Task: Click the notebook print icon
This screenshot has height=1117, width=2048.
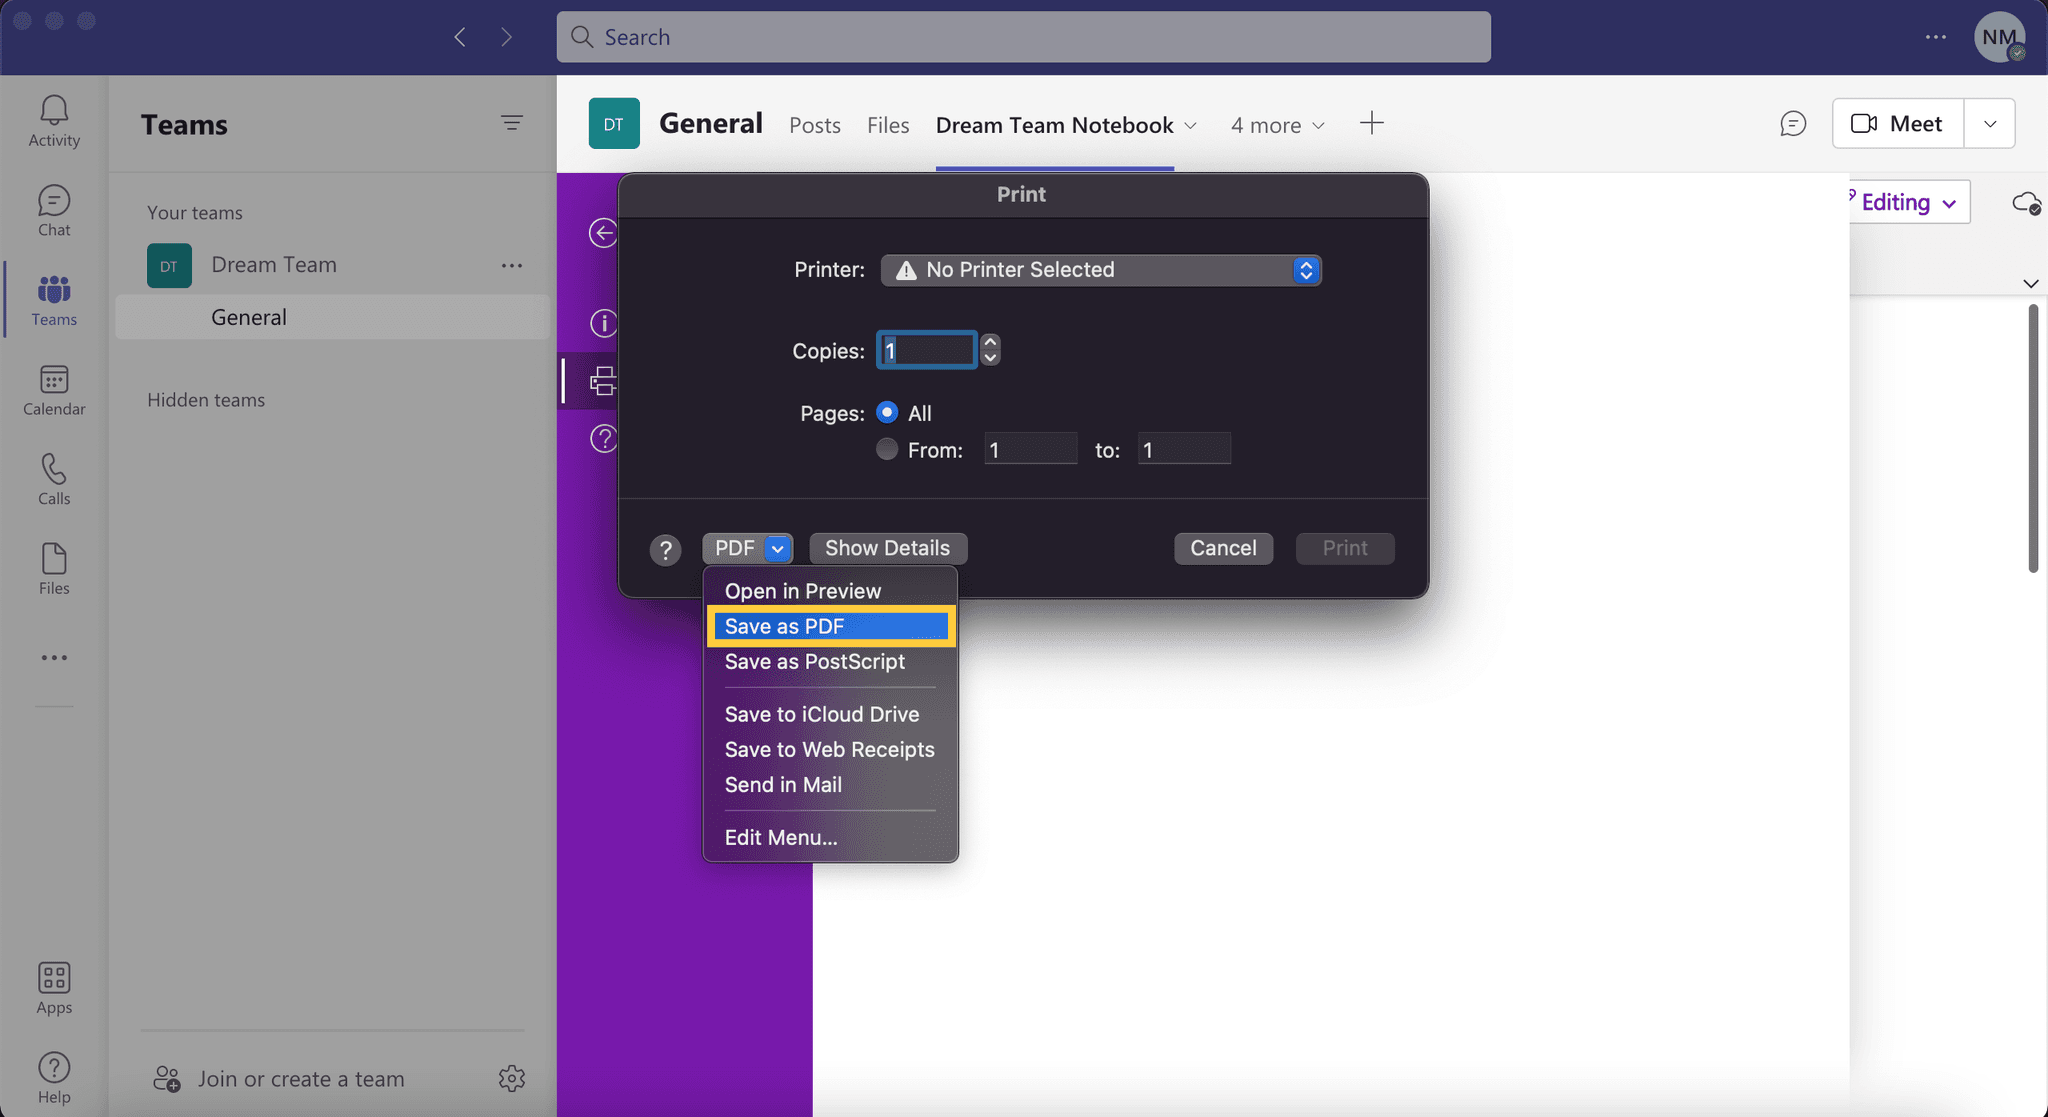Action: pos(601,381)
